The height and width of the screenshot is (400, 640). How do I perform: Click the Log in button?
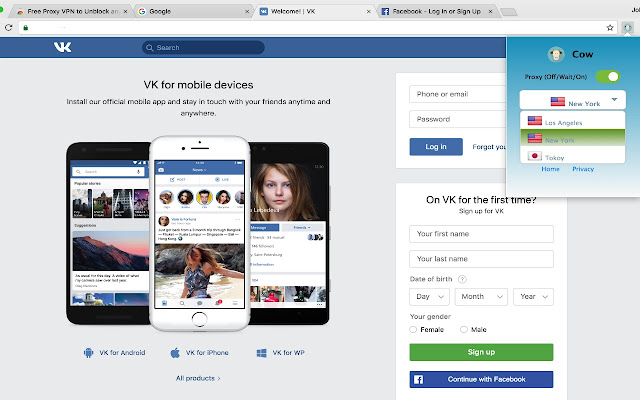(x=436, y=147)
